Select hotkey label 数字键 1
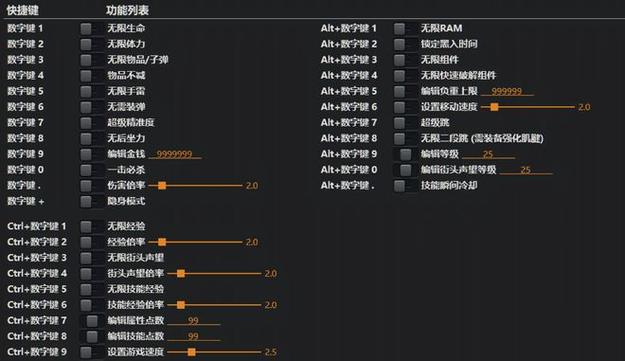The image size is (625, 361). [x=25, y=28]
